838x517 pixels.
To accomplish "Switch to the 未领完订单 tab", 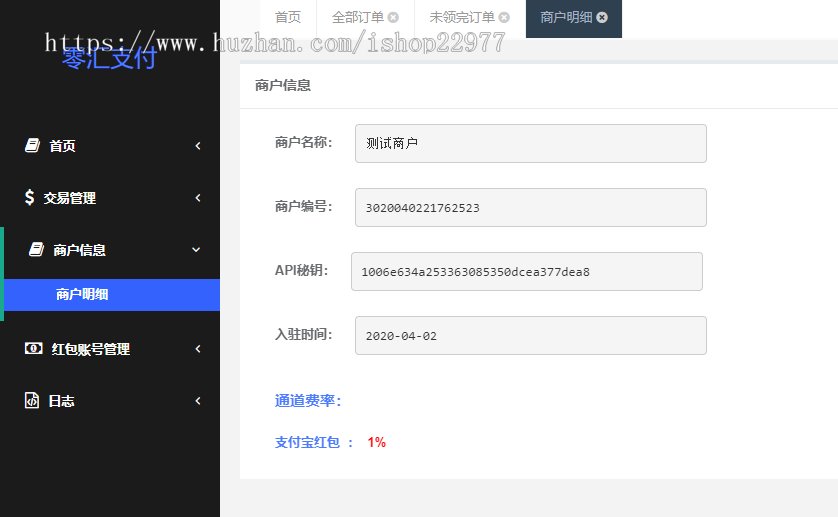I will pos(462,18).
